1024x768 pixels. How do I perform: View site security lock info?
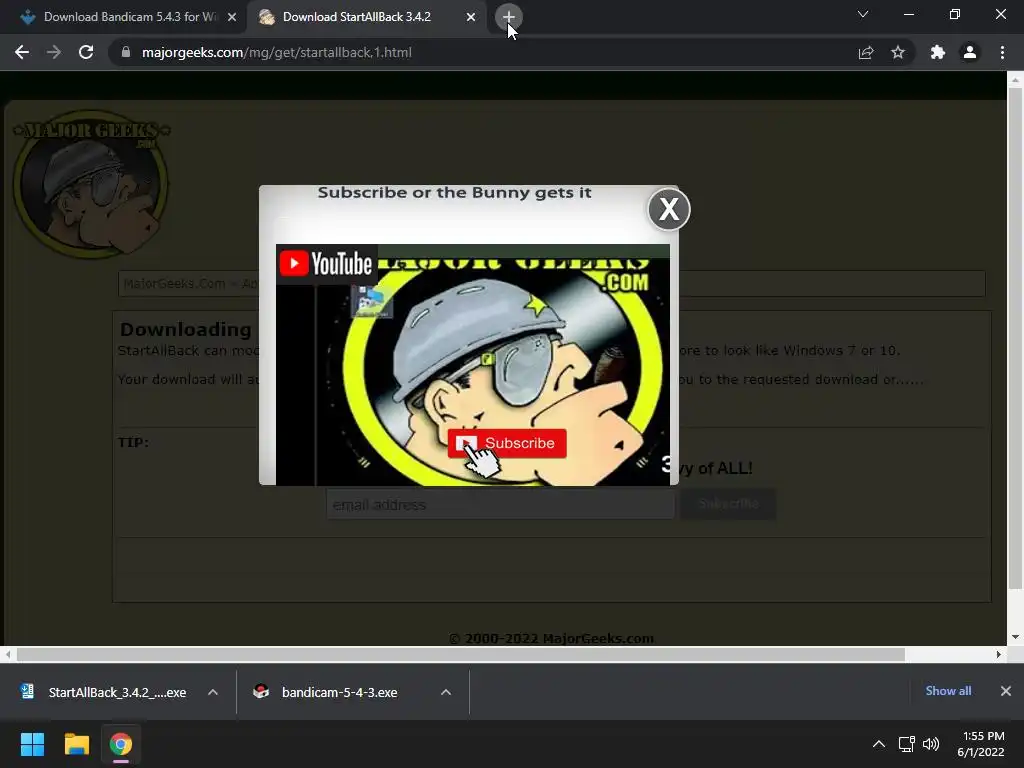pos(126,52)
